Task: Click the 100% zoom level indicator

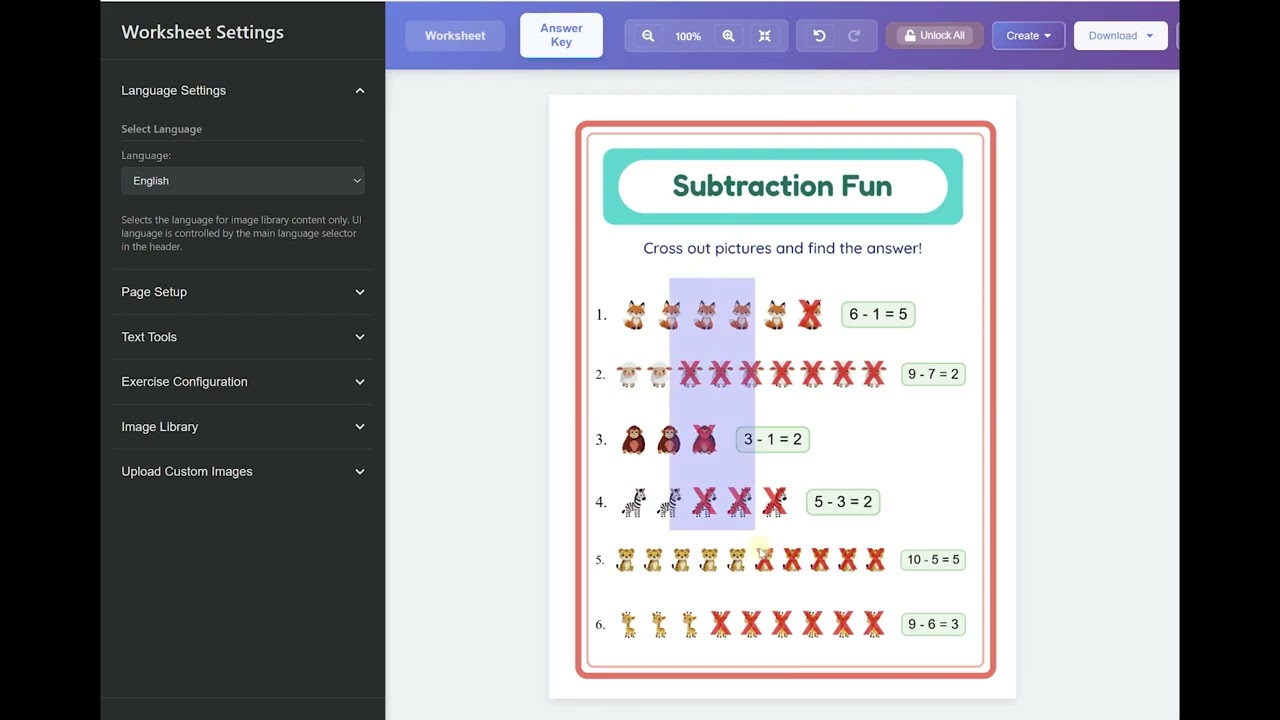Action: coord(688,36)
